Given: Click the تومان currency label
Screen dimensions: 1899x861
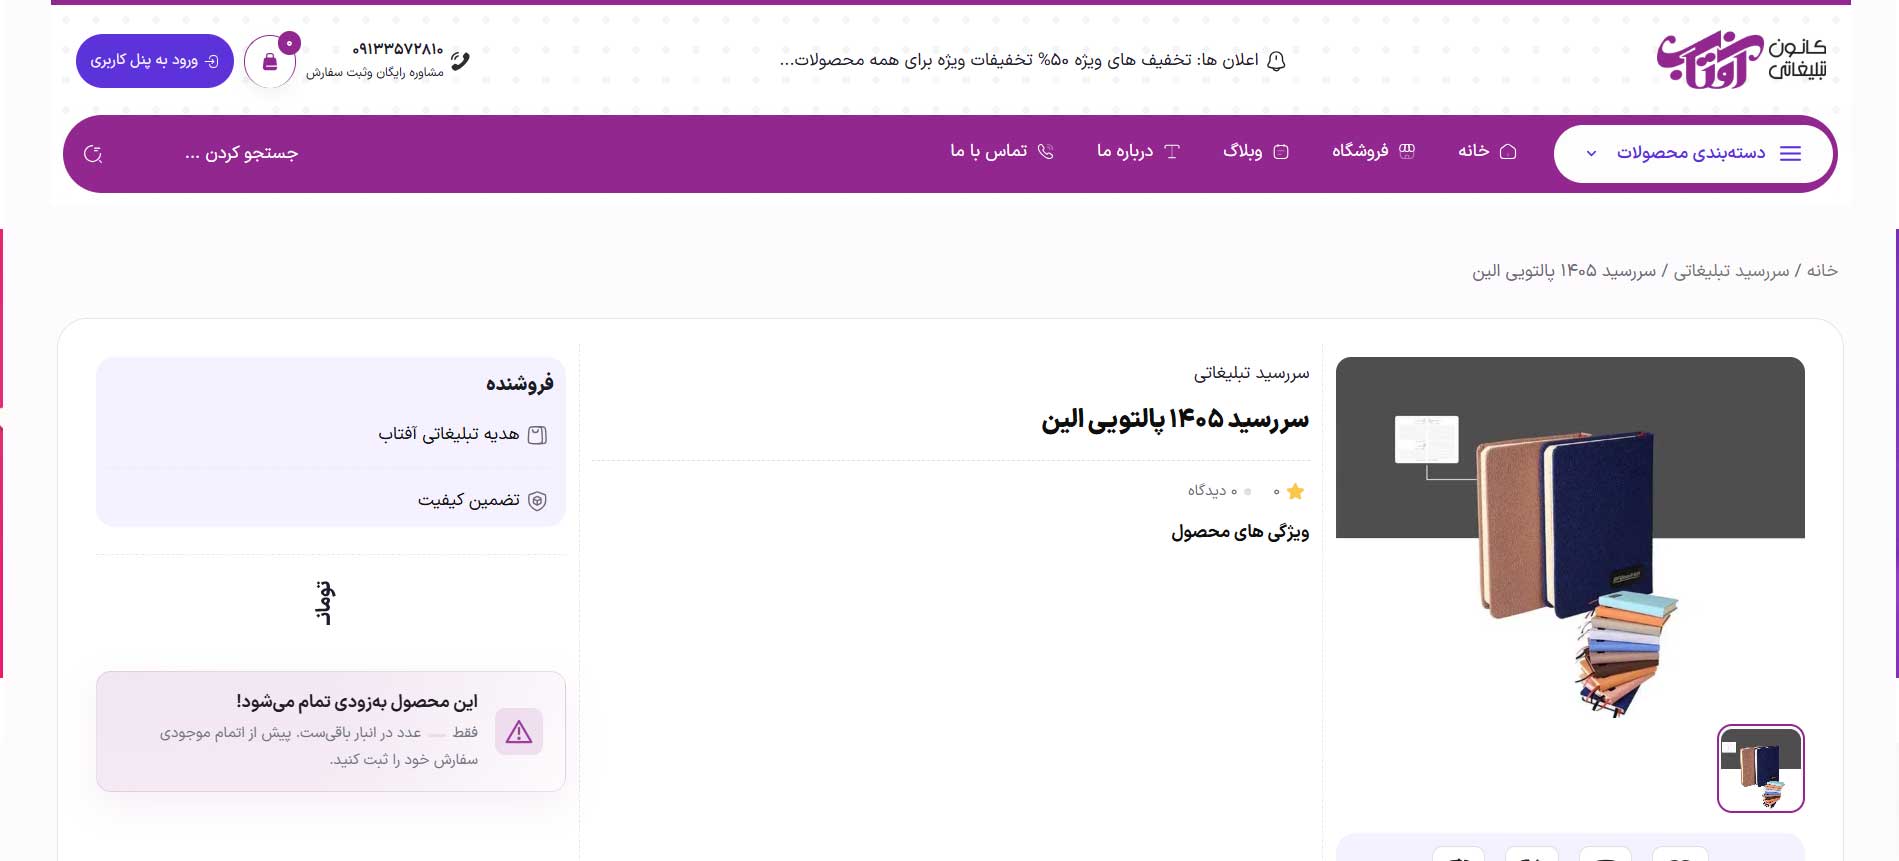Looking at the screenshot, I should (x=325, y=602).
